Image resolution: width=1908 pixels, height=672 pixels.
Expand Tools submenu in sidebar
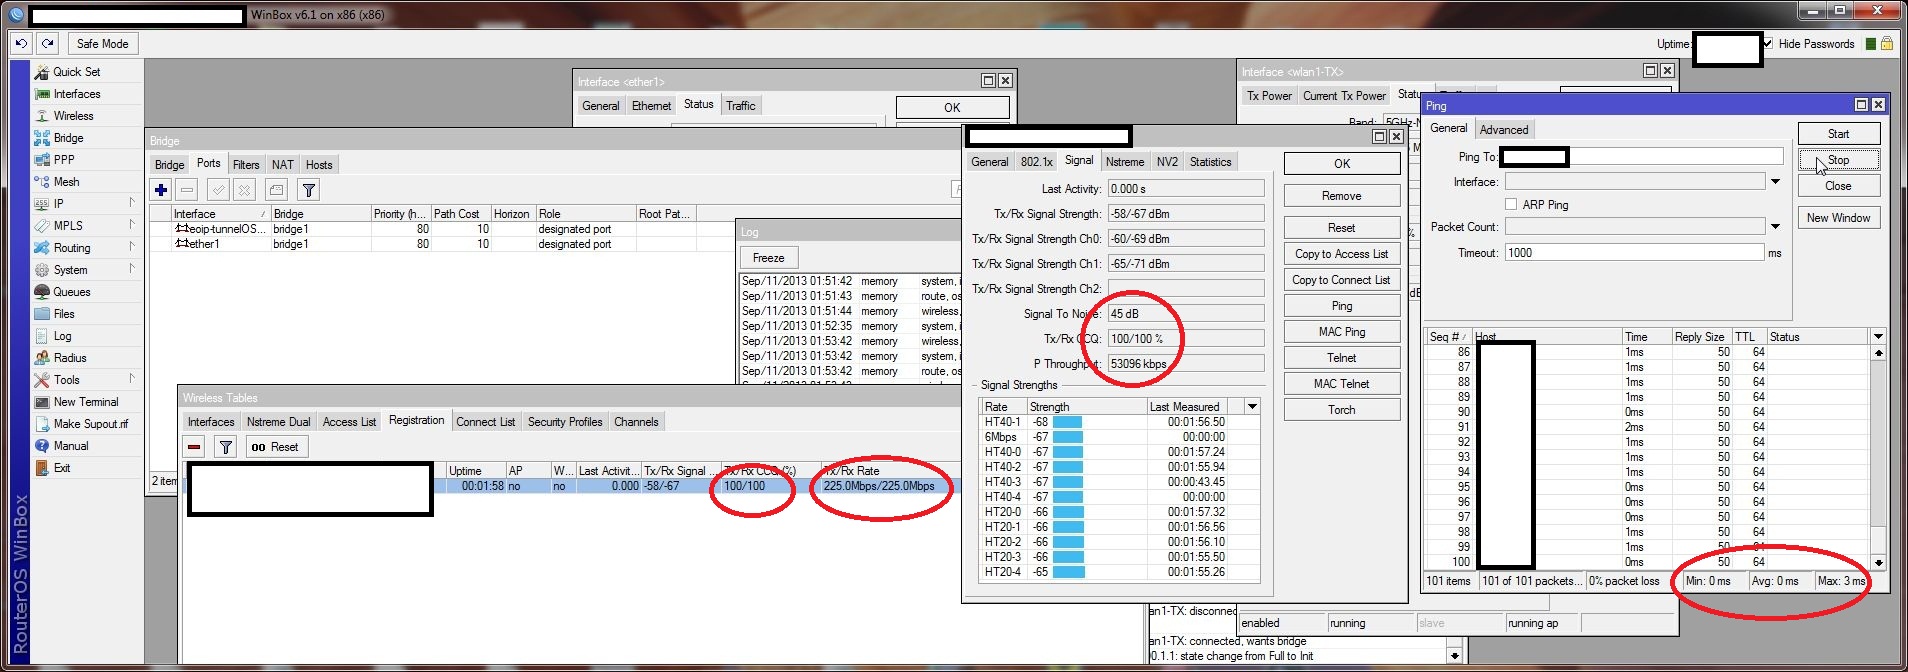(x=131, y=379)
